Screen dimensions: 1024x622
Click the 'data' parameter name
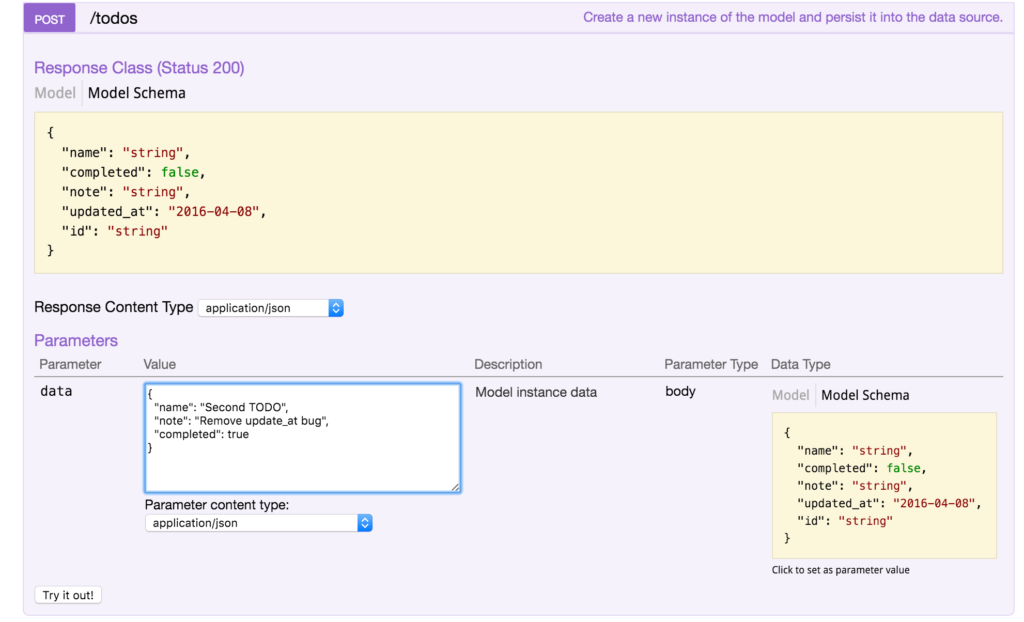(x=56, y=392)
